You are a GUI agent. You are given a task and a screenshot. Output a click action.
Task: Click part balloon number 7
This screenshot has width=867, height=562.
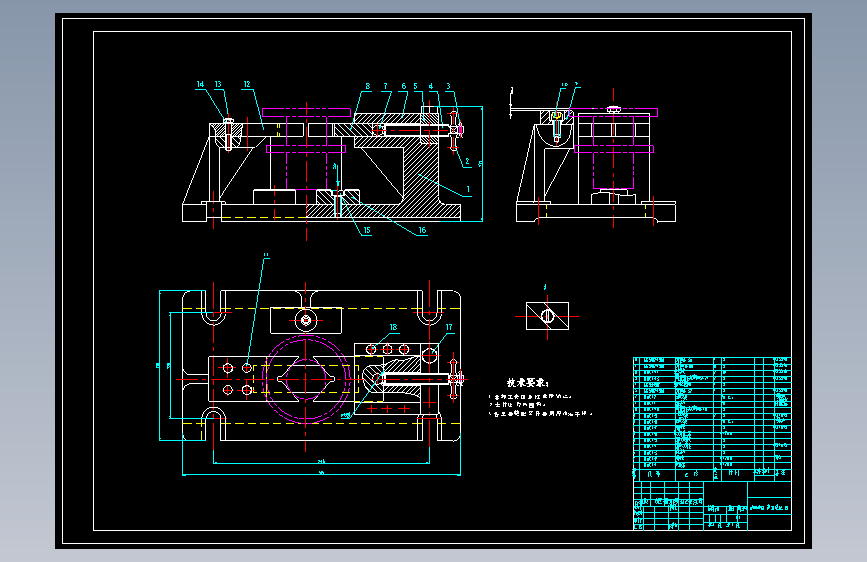(385, 86)
